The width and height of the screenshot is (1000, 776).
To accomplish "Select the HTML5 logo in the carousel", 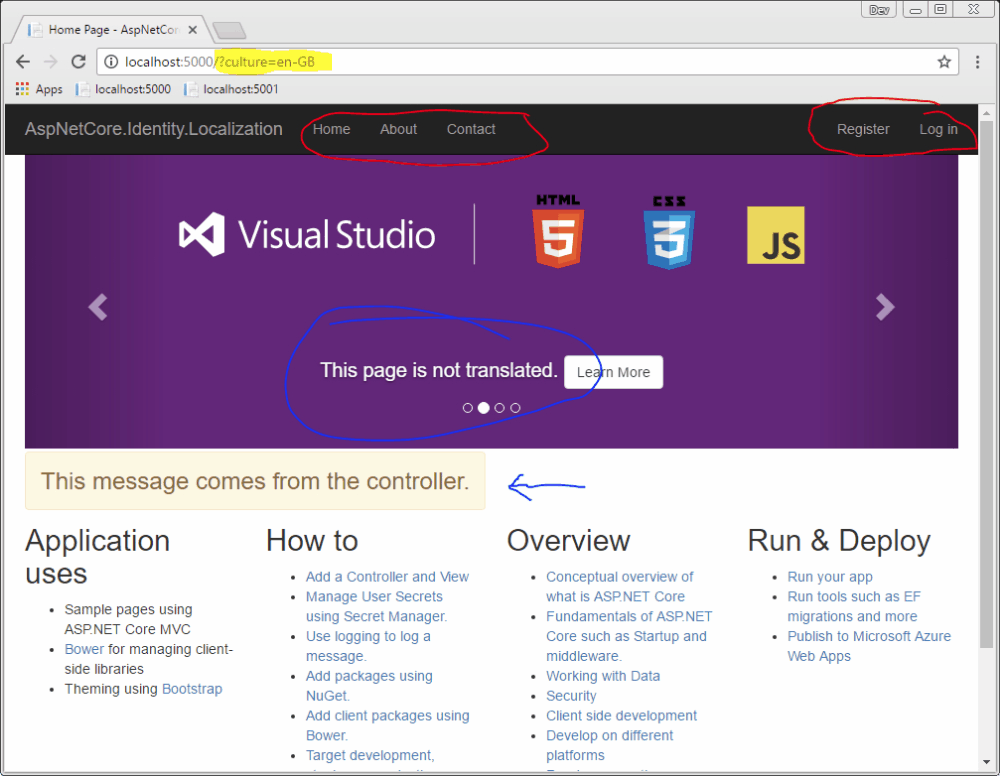I will [x=557, y=232].
